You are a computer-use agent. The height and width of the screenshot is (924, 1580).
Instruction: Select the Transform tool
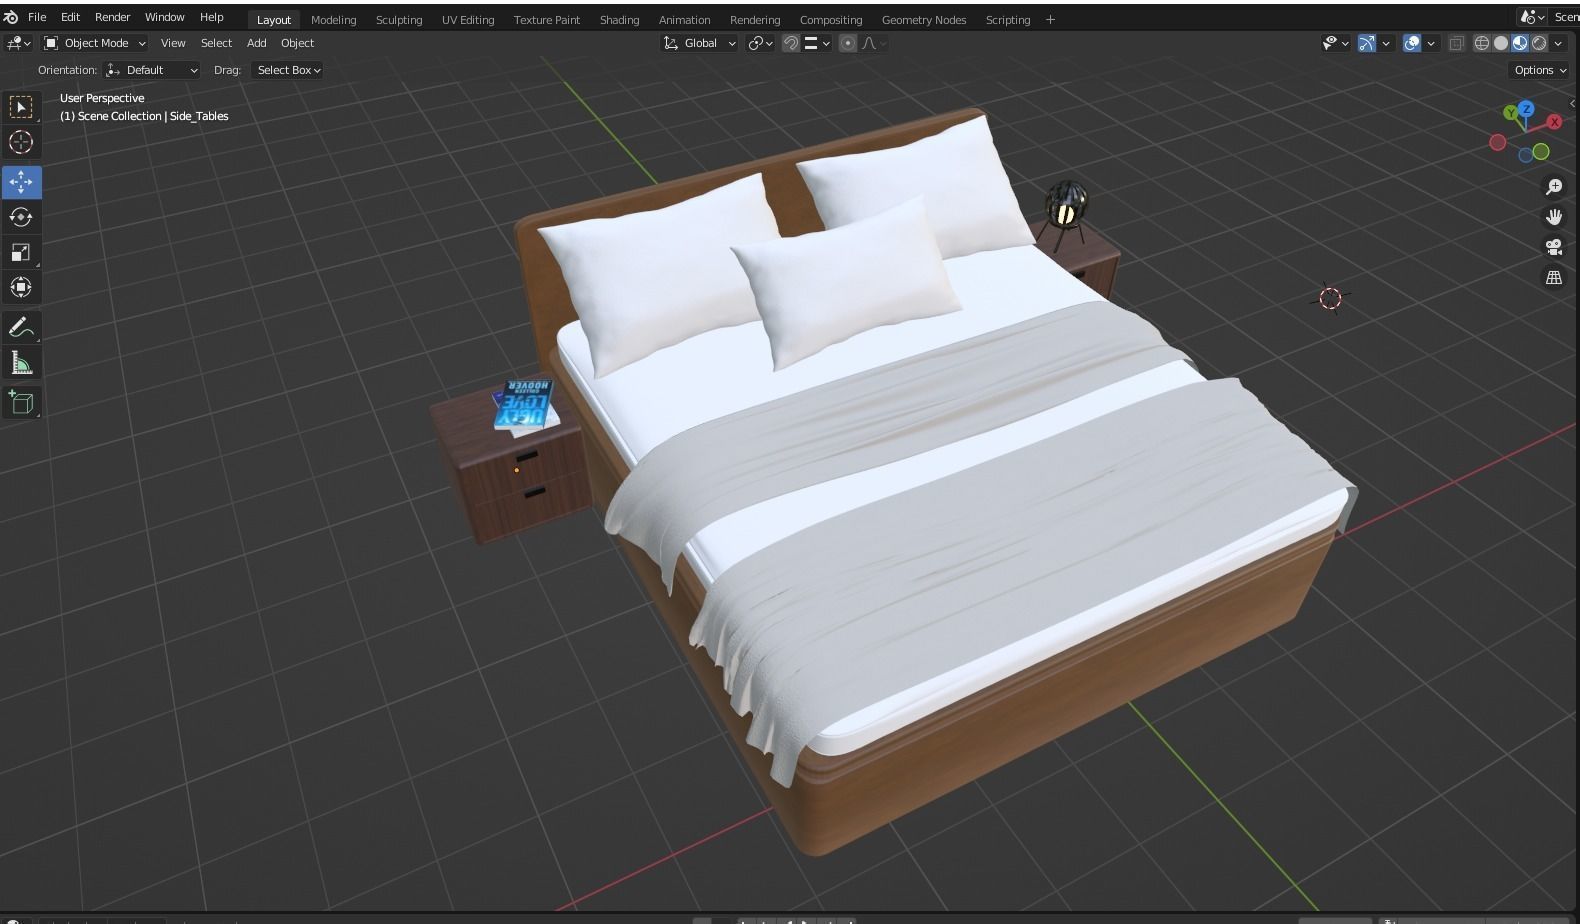click(21, 287)
